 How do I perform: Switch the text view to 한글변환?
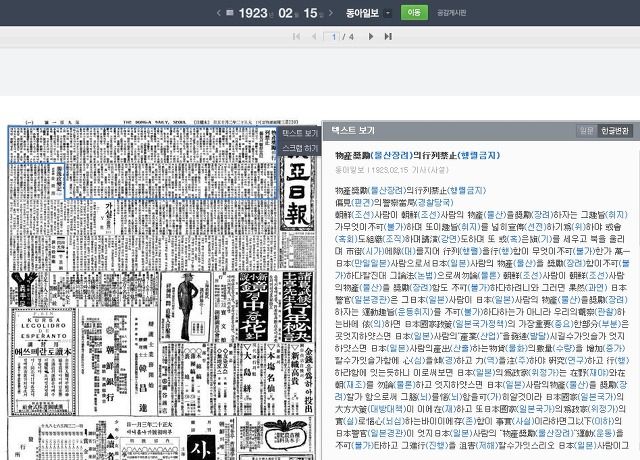coord(614,131)
